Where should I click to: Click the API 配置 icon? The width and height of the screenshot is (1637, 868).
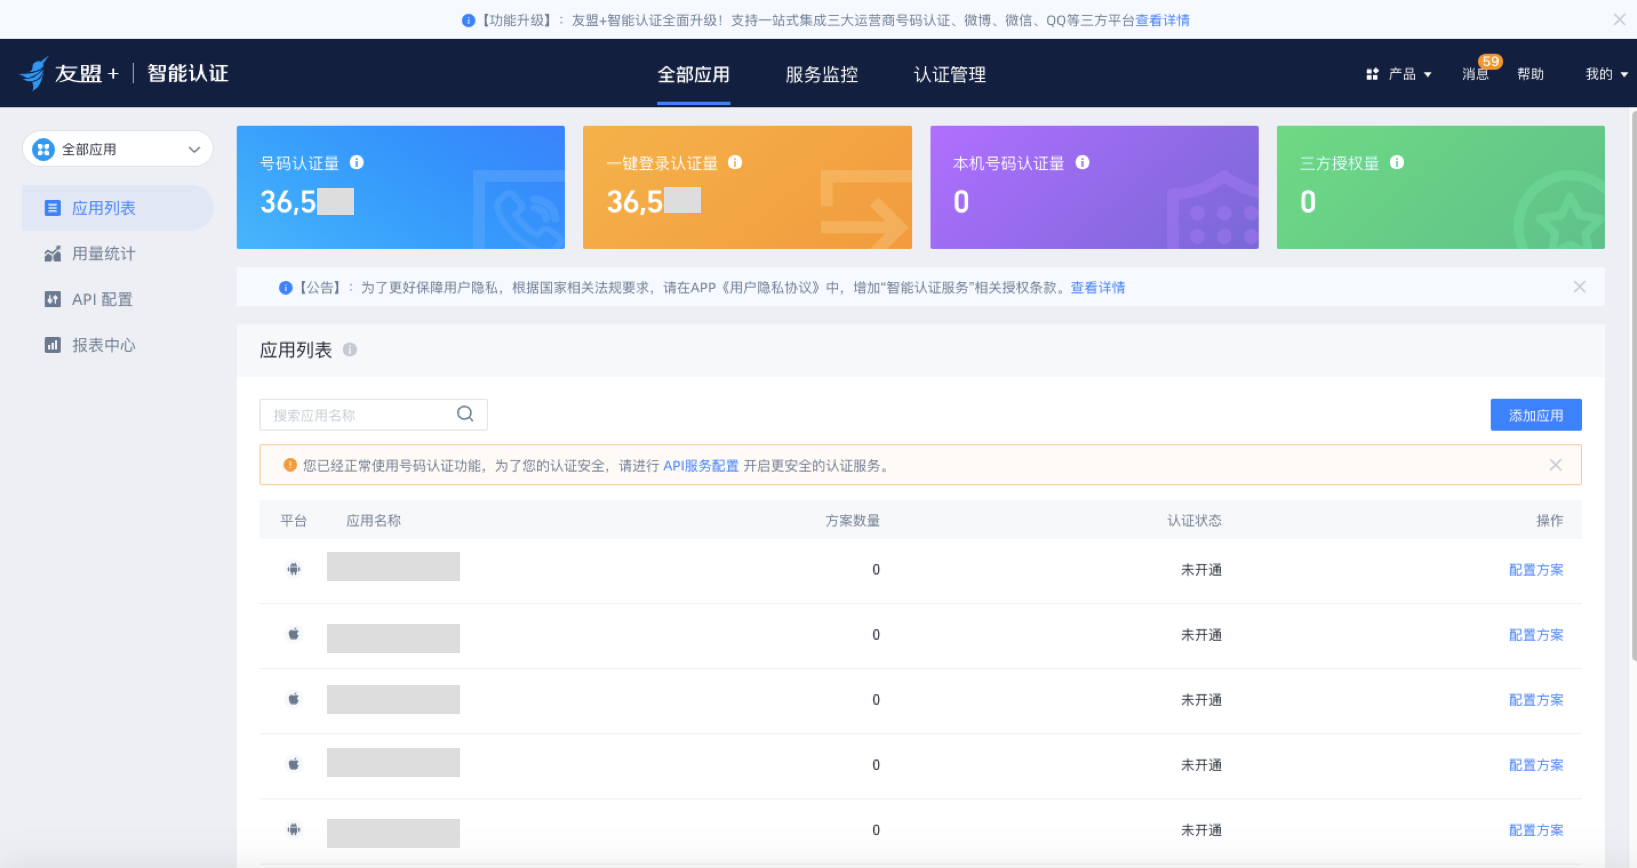[53, 299]
